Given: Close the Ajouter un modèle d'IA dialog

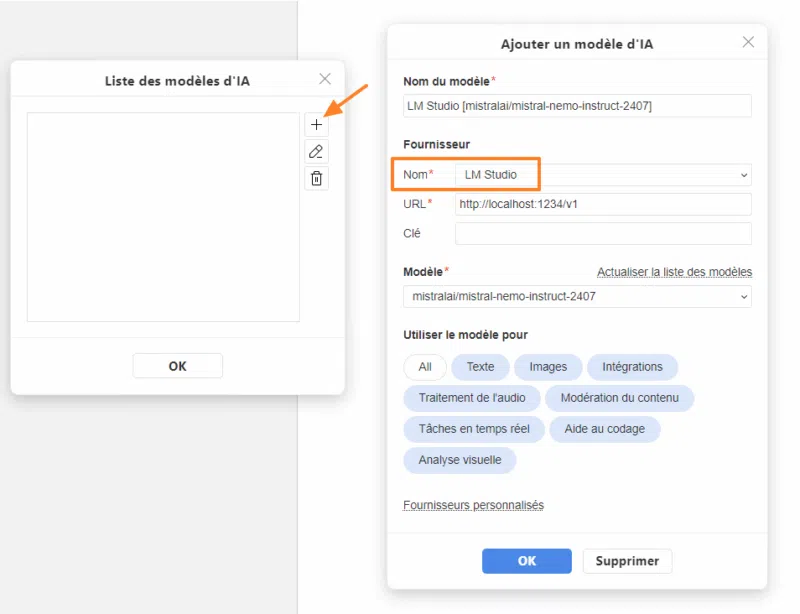Looking at the screenshot, I should pos(748,42).
